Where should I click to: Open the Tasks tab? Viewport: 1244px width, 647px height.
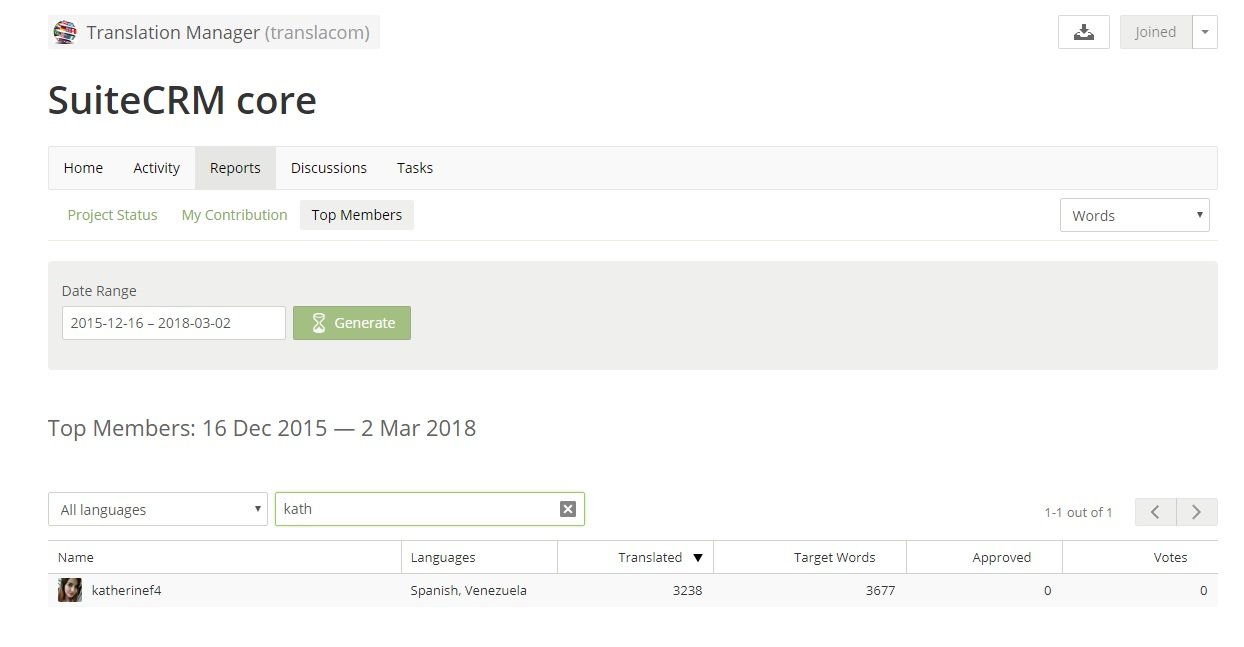[415, 168]
